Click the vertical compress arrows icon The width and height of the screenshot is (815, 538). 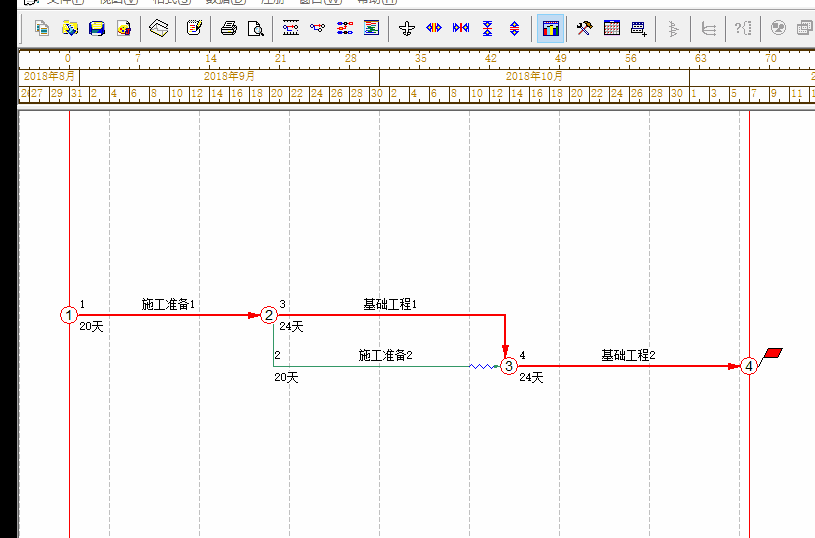pyautogui.click(x=488, y=28)
